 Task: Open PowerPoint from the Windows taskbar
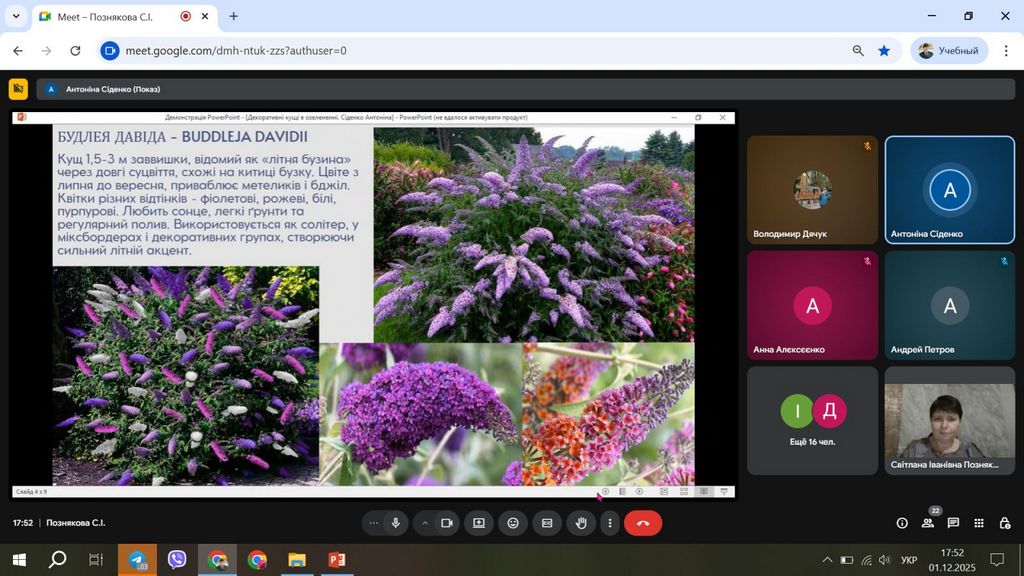point(336,560)
